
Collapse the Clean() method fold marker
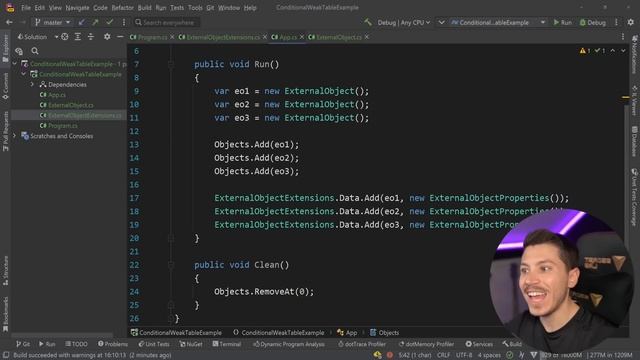coord(171,265)
